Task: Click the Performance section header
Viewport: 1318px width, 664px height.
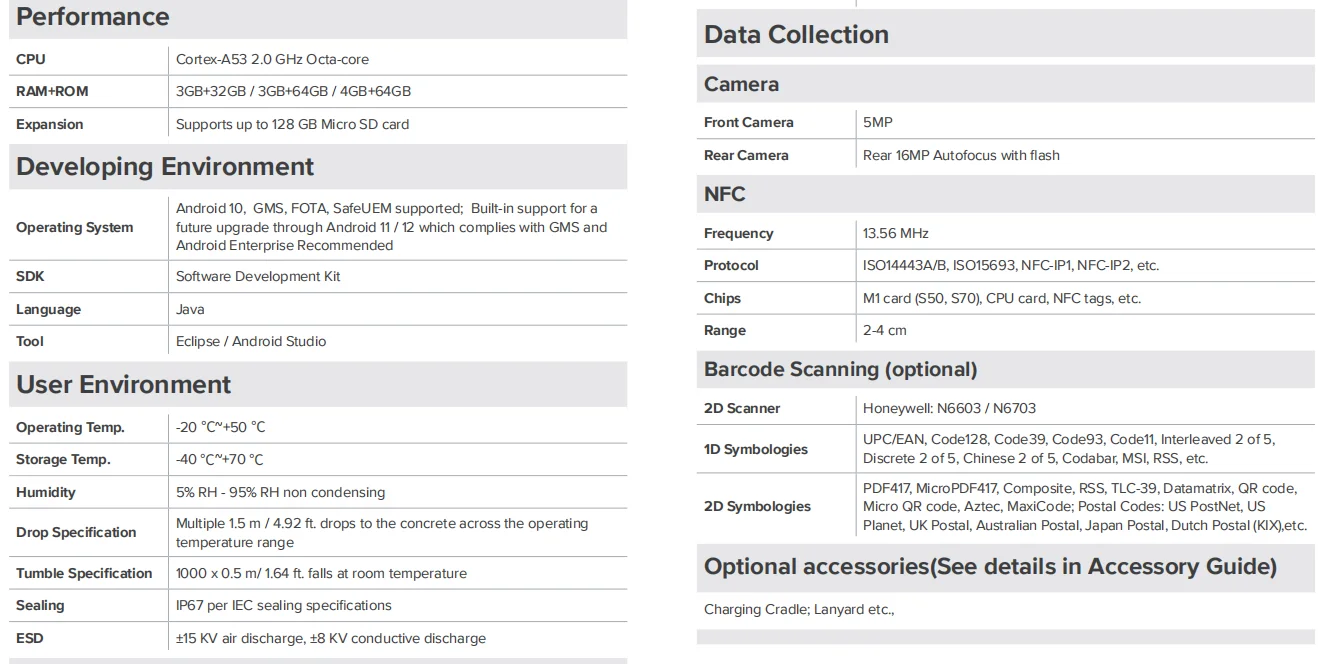Action: pos(91,16)
